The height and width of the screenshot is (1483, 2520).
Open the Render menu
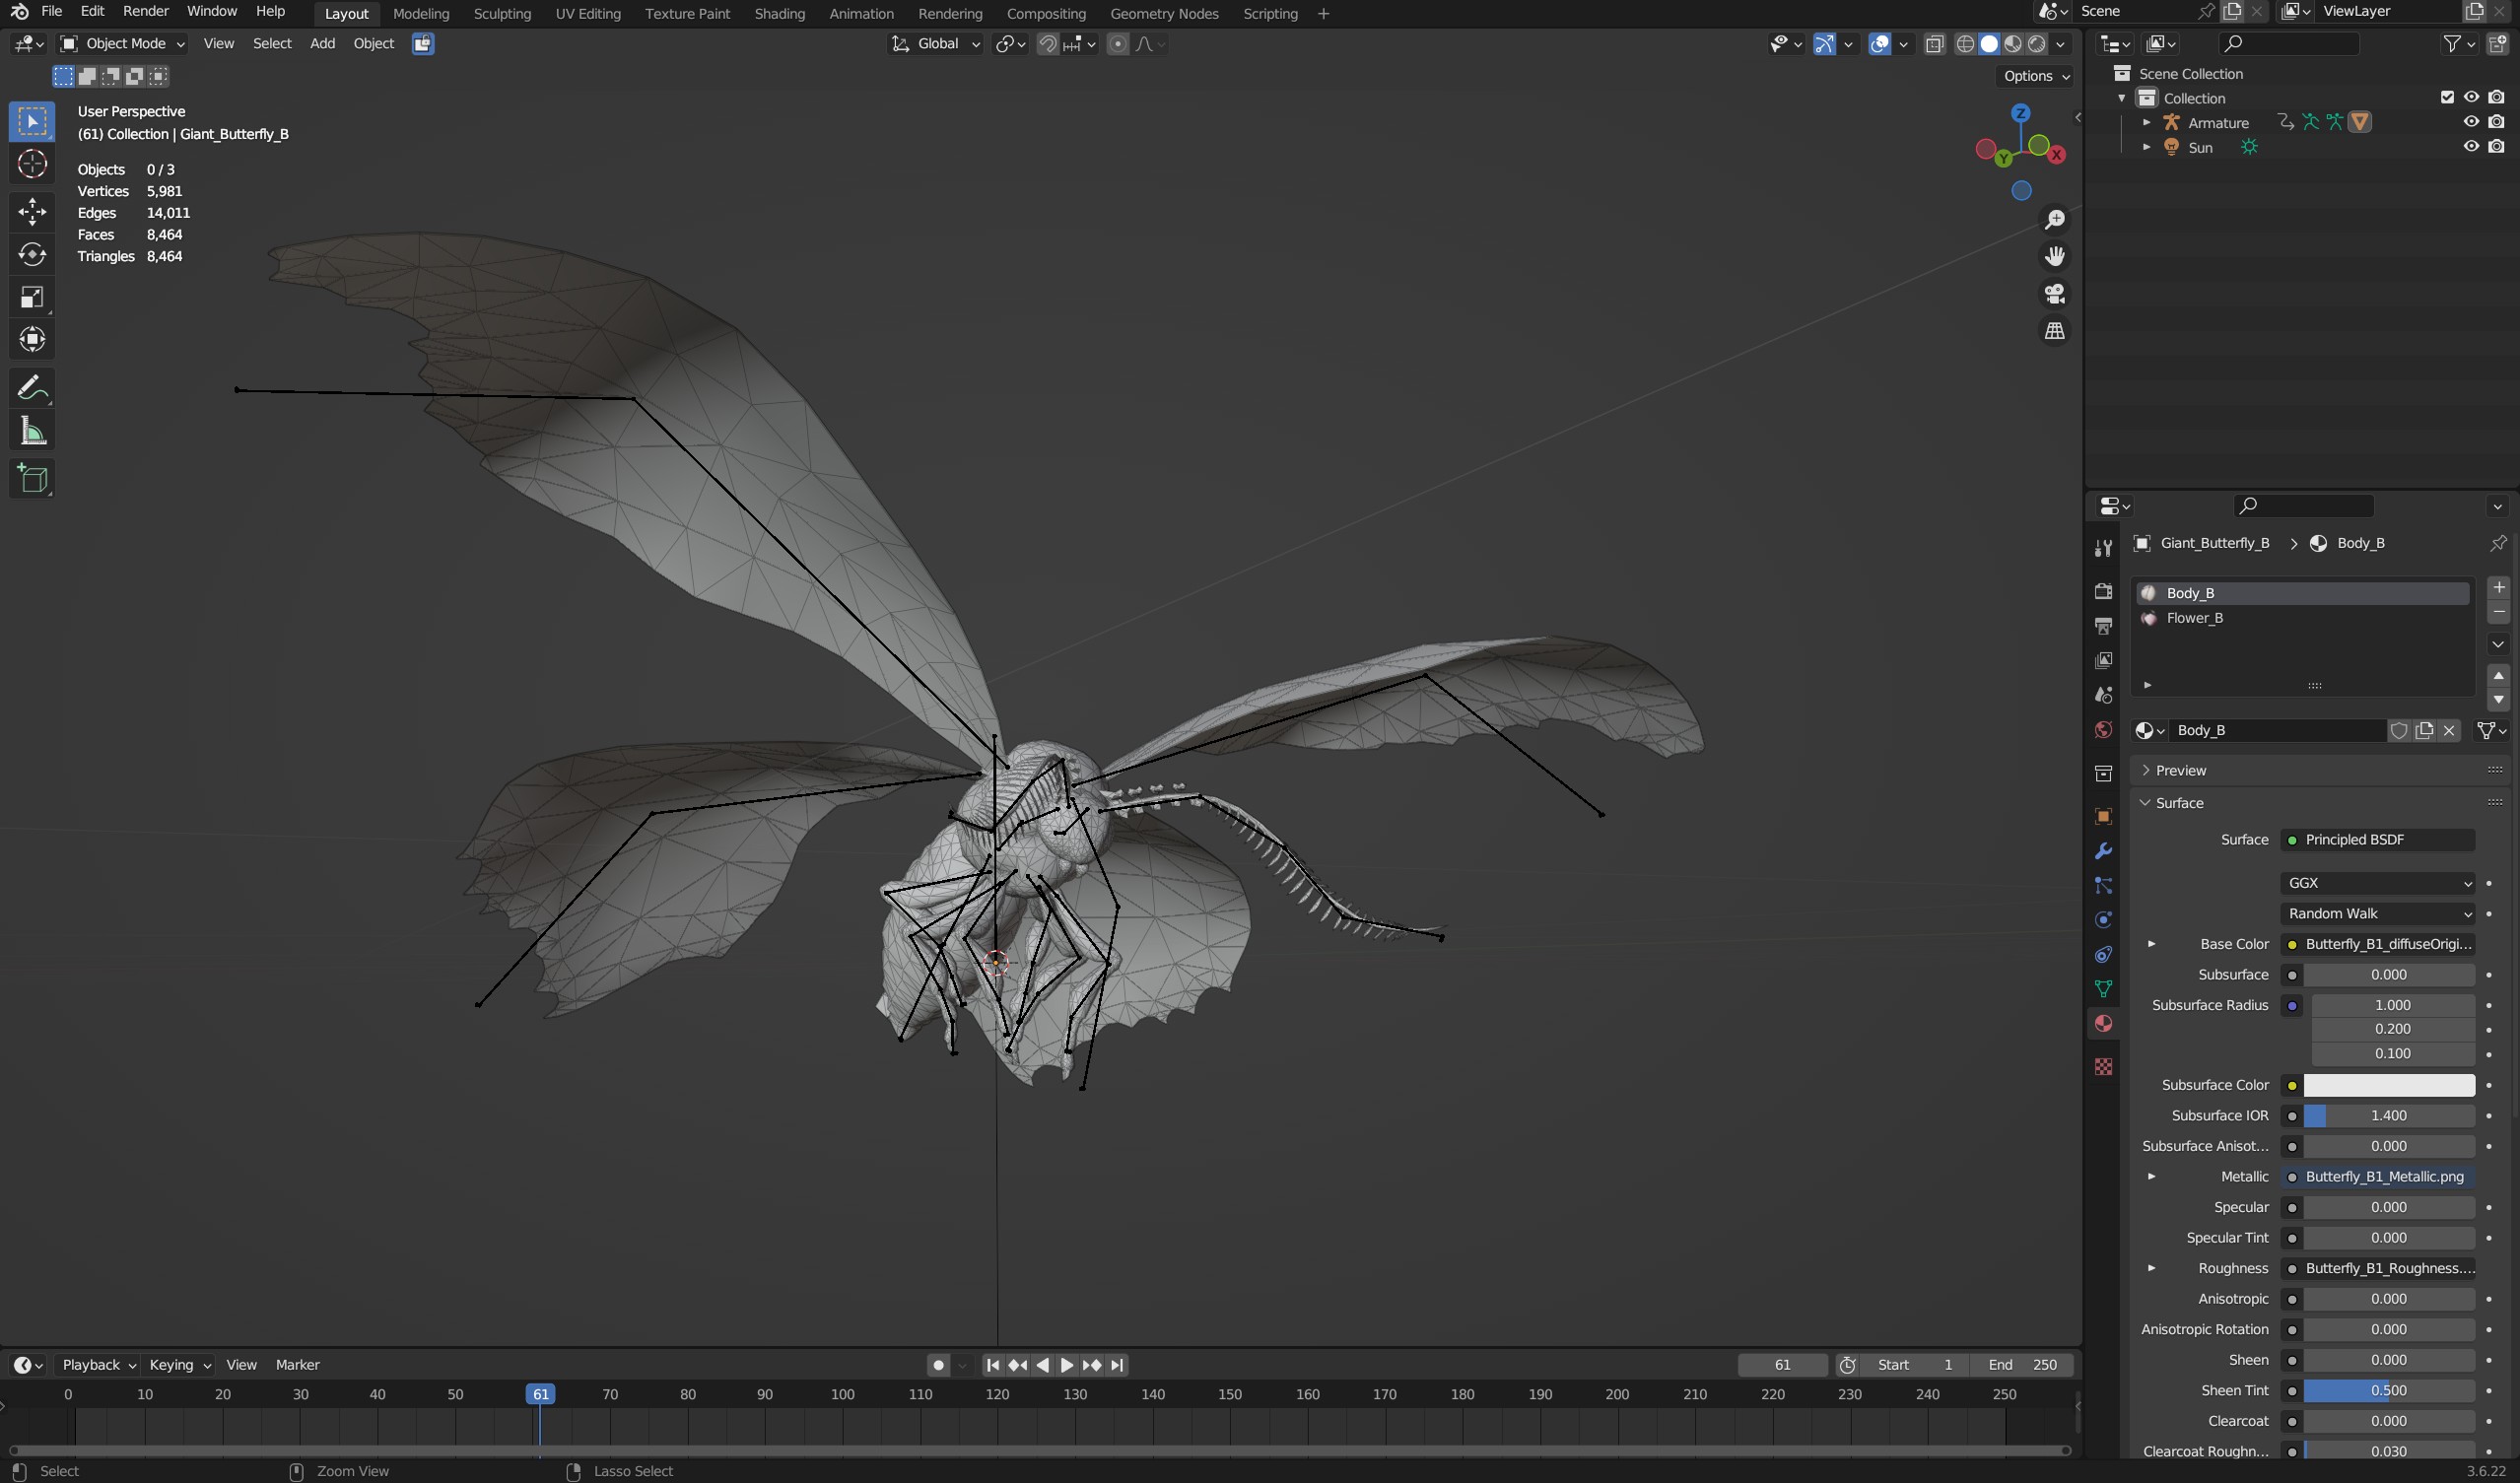click(x=145, y=11)
